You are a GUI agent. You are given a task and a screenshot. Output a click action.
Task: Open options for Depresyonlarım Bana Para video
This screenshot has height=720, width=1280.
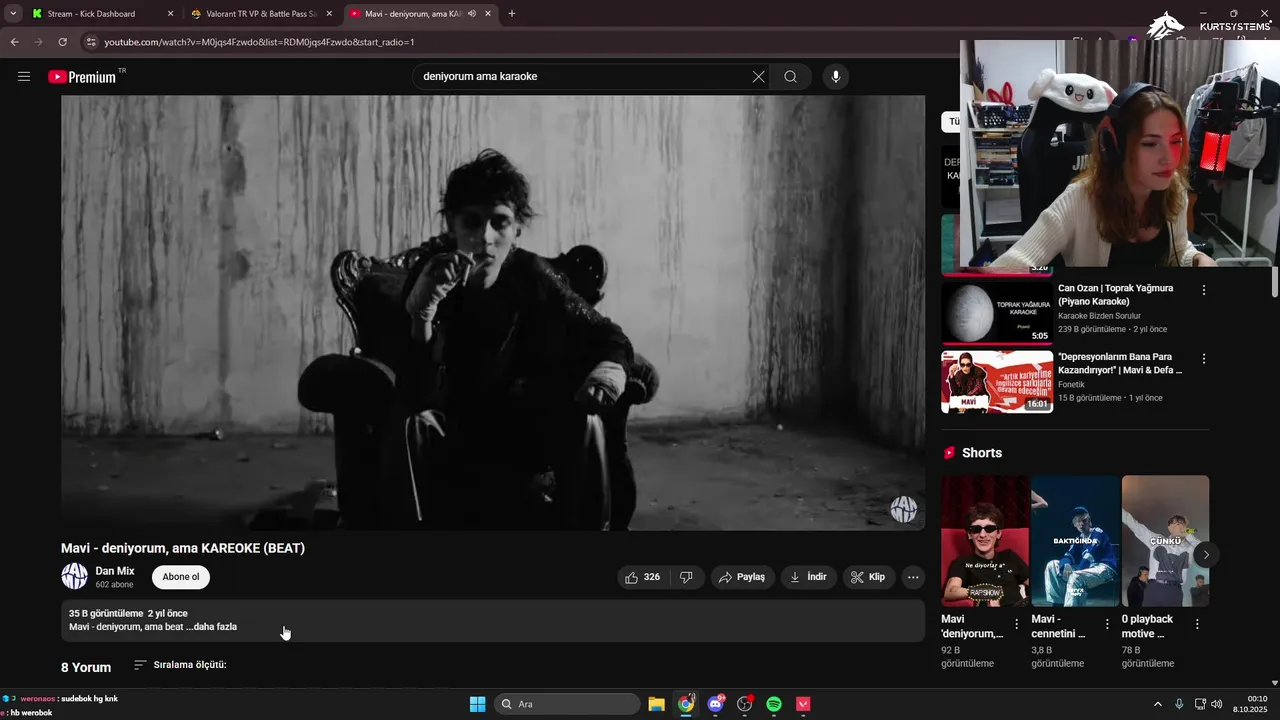click(x=1204, y=359)
